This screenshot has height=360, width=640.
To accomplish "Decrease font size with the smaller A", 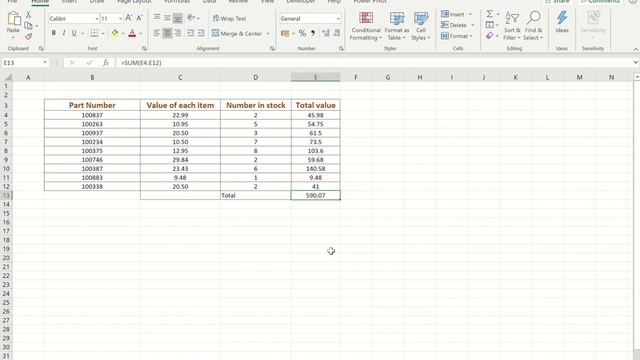I will click(x=139, y=18).
